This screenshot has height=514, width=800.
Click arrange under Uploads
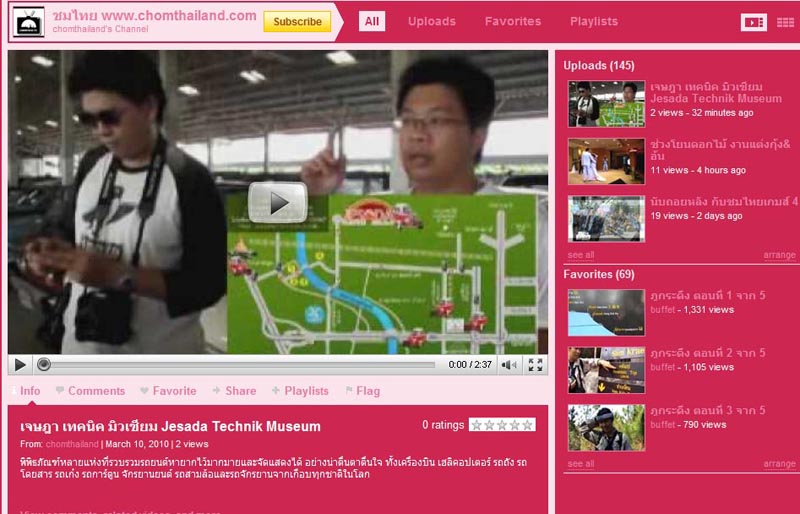click(779, 255)
